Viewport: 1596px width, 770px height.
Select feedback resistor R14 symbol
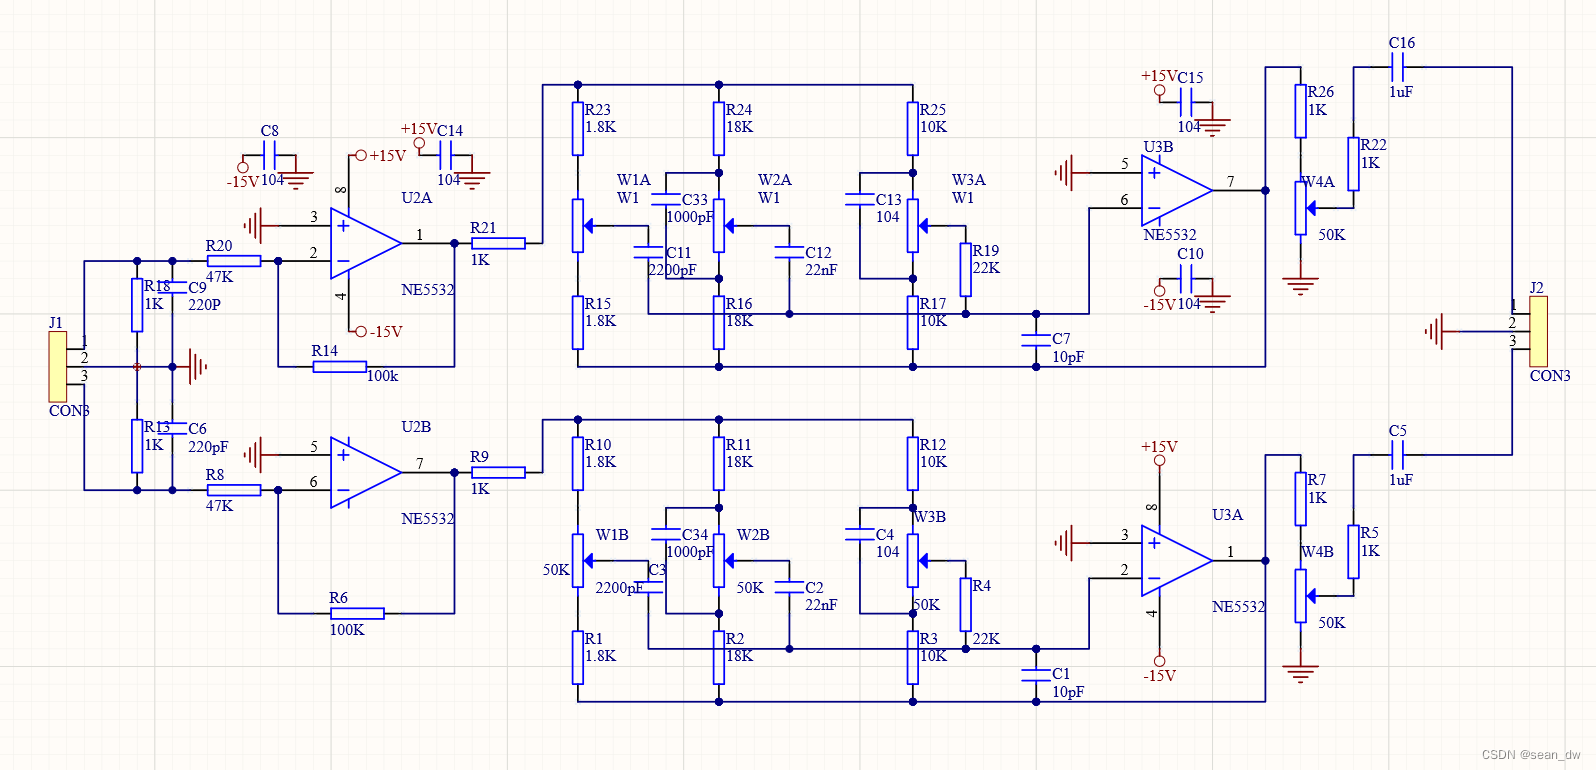coord(340,367)
